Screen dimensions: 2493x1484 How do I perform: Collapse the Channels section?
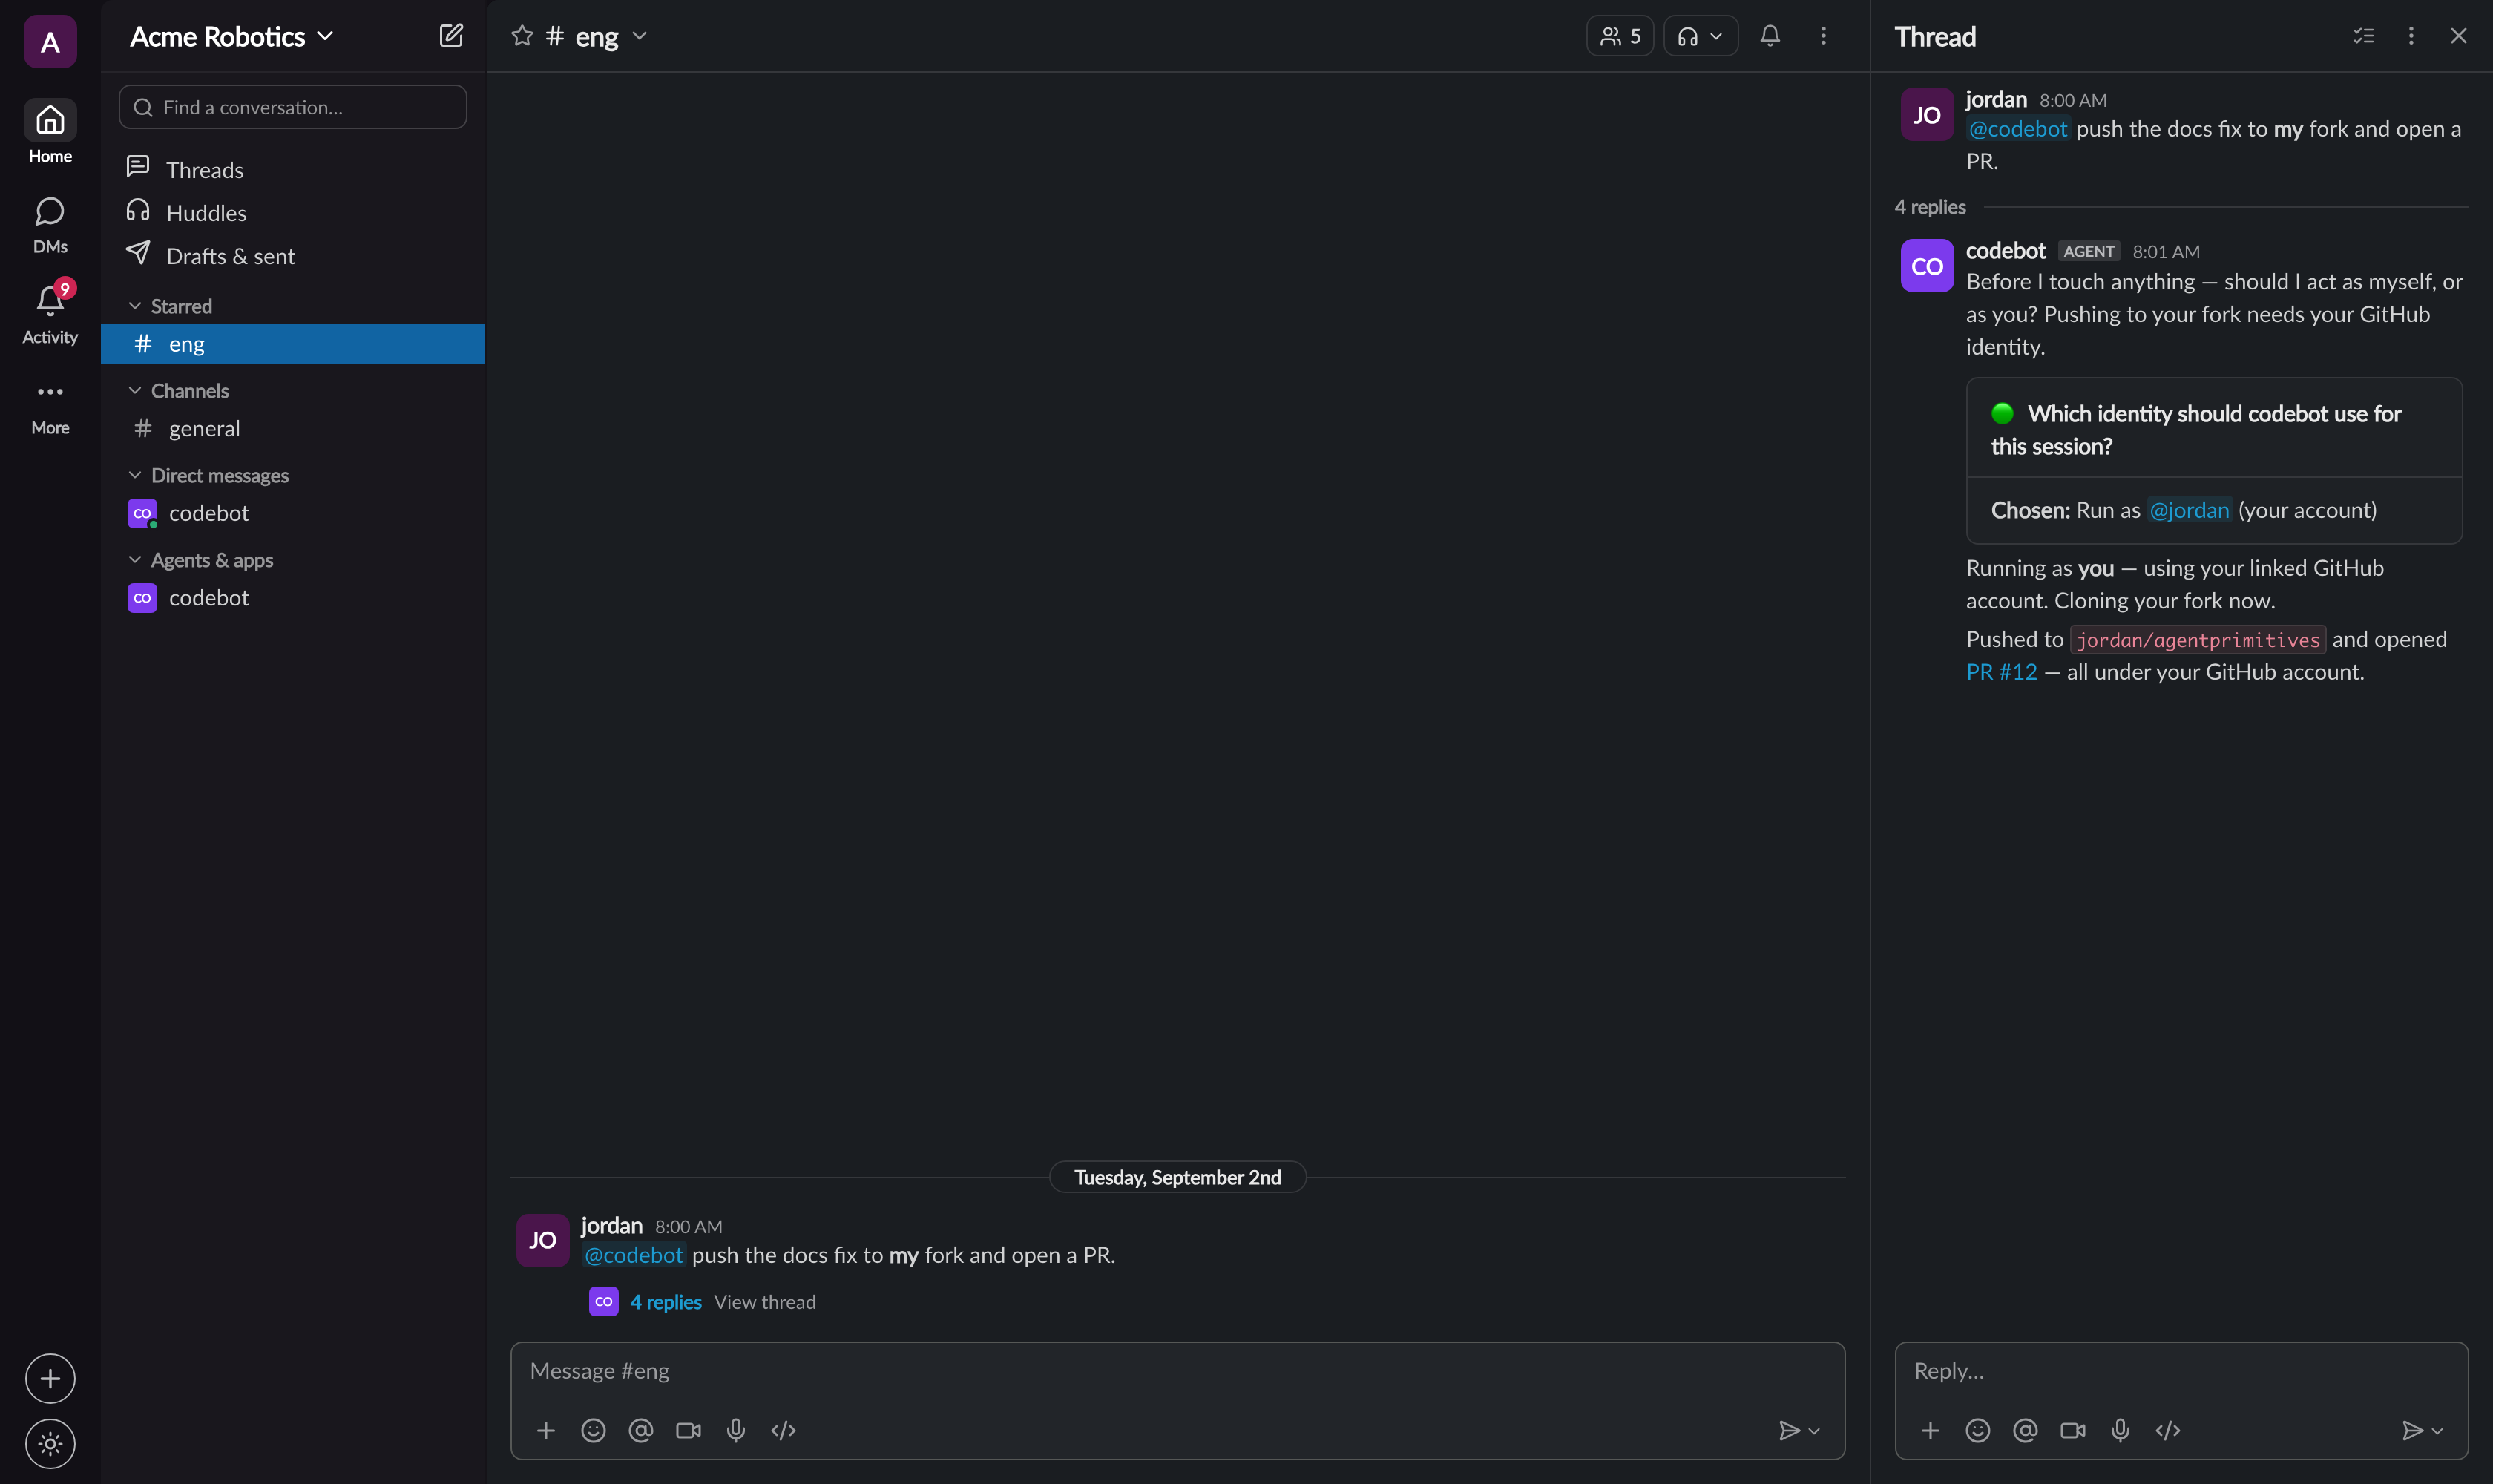click(x=135, y=390)
